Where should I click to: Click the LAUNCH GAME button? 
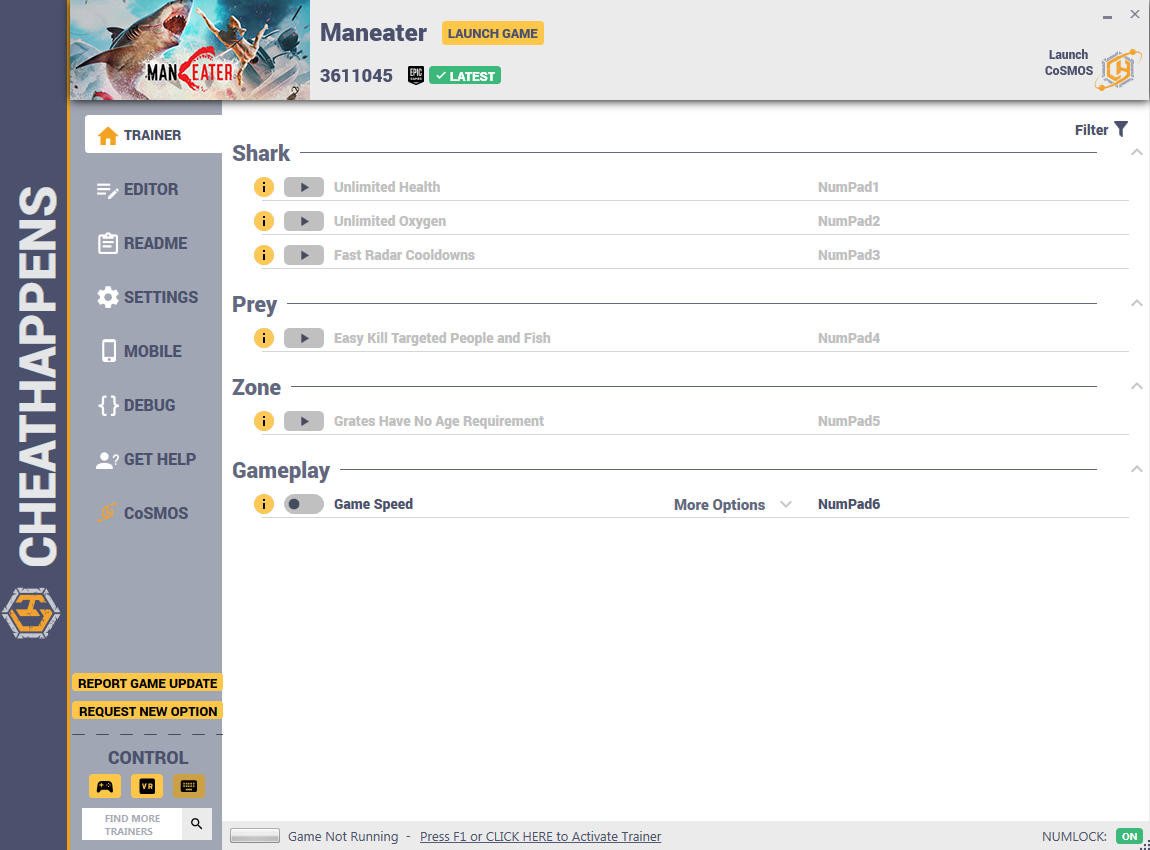click(x=493, y=34)
